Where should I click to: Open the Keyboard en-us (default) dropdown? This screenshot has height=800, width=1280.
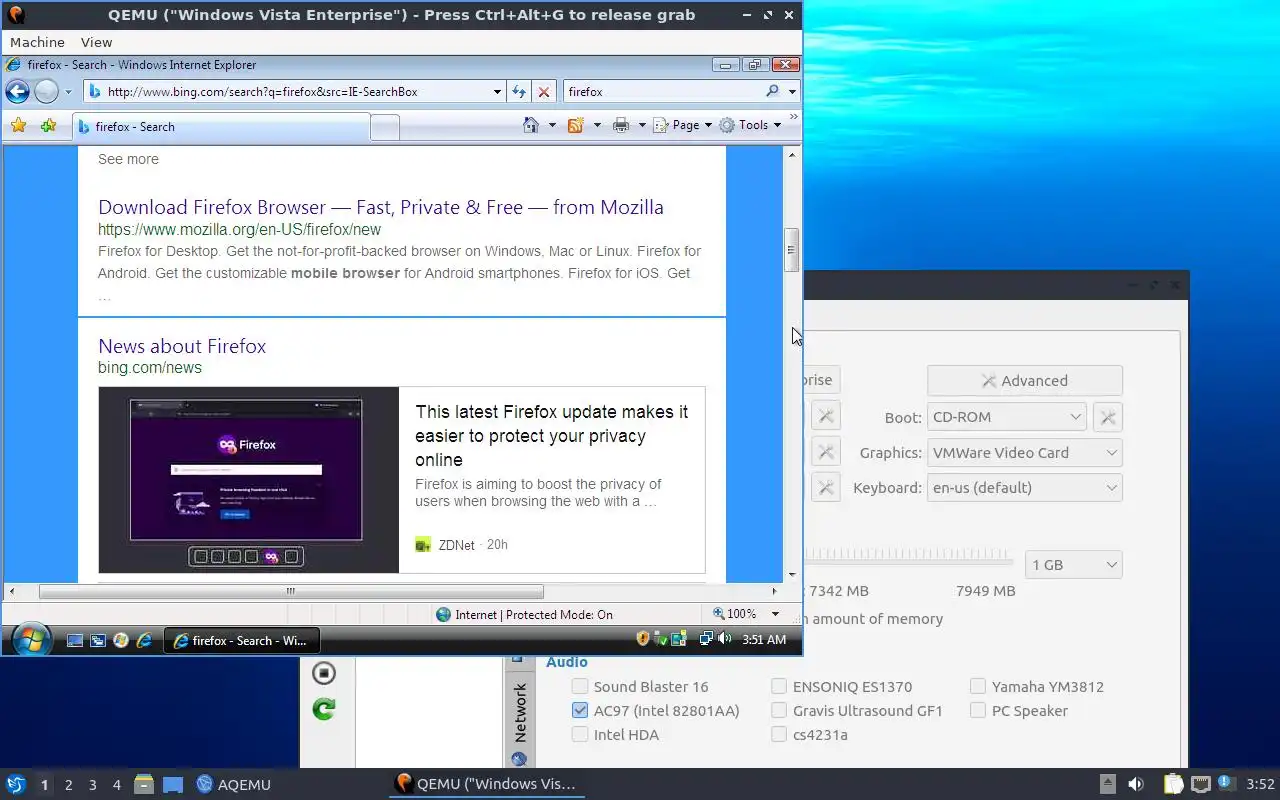point(1024,487)
